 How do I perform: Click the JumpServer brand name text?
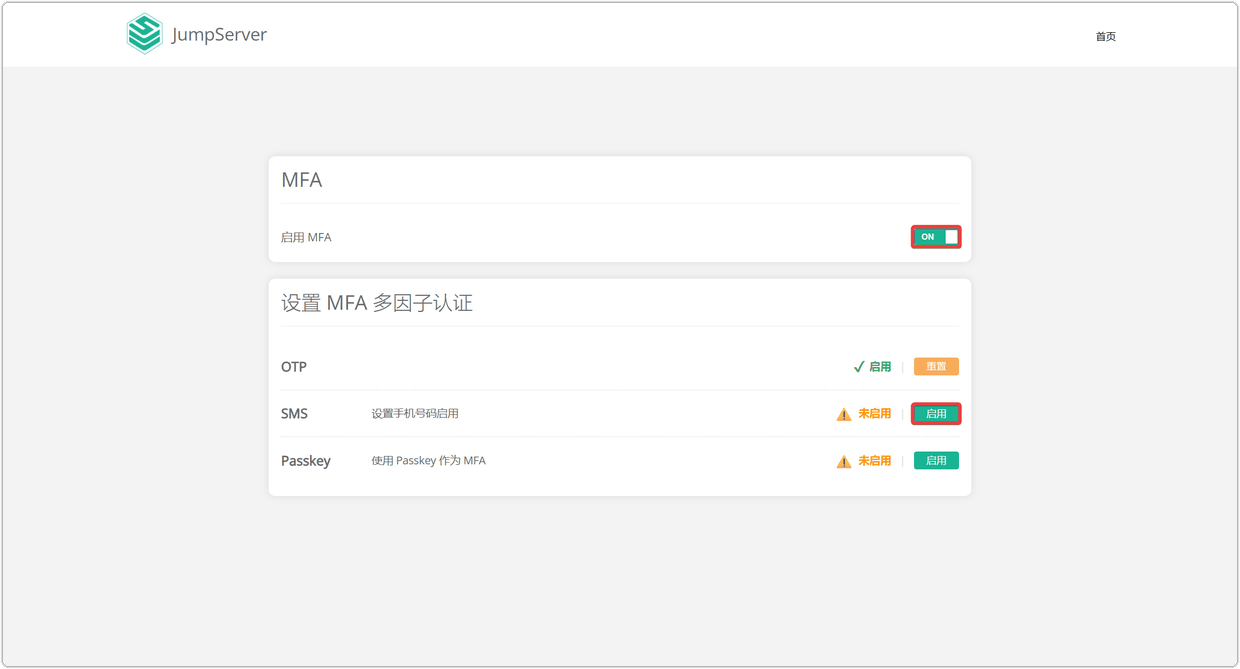tap(219, 35)
